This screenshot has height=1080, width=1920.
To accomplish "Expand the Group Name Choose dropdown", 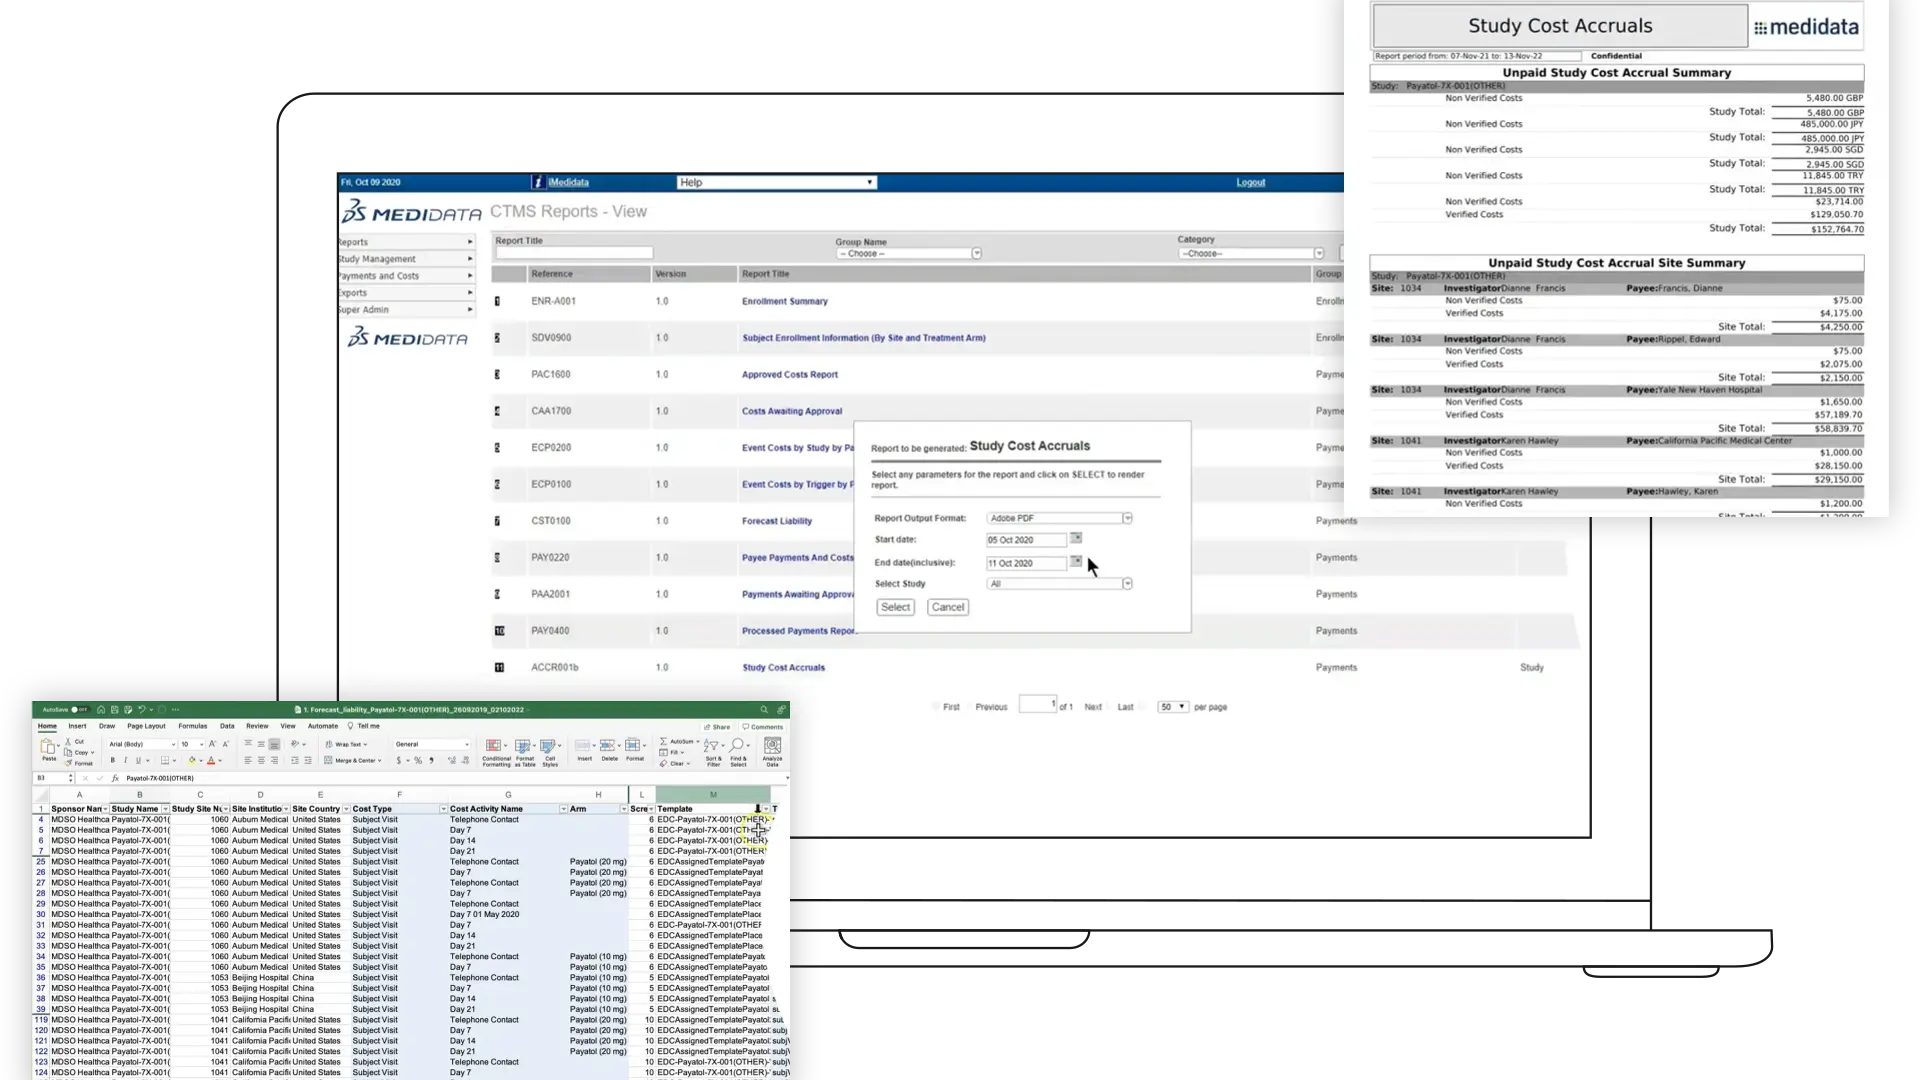I will click(976, 254).
